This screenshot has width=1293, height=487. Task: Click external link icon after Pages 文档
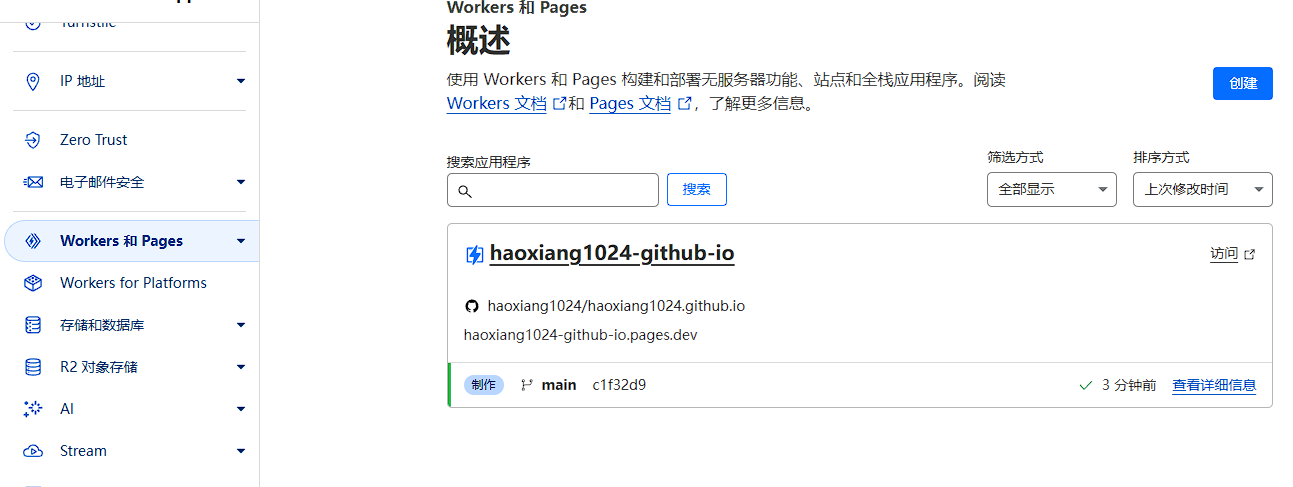click(x=685, y=103)
